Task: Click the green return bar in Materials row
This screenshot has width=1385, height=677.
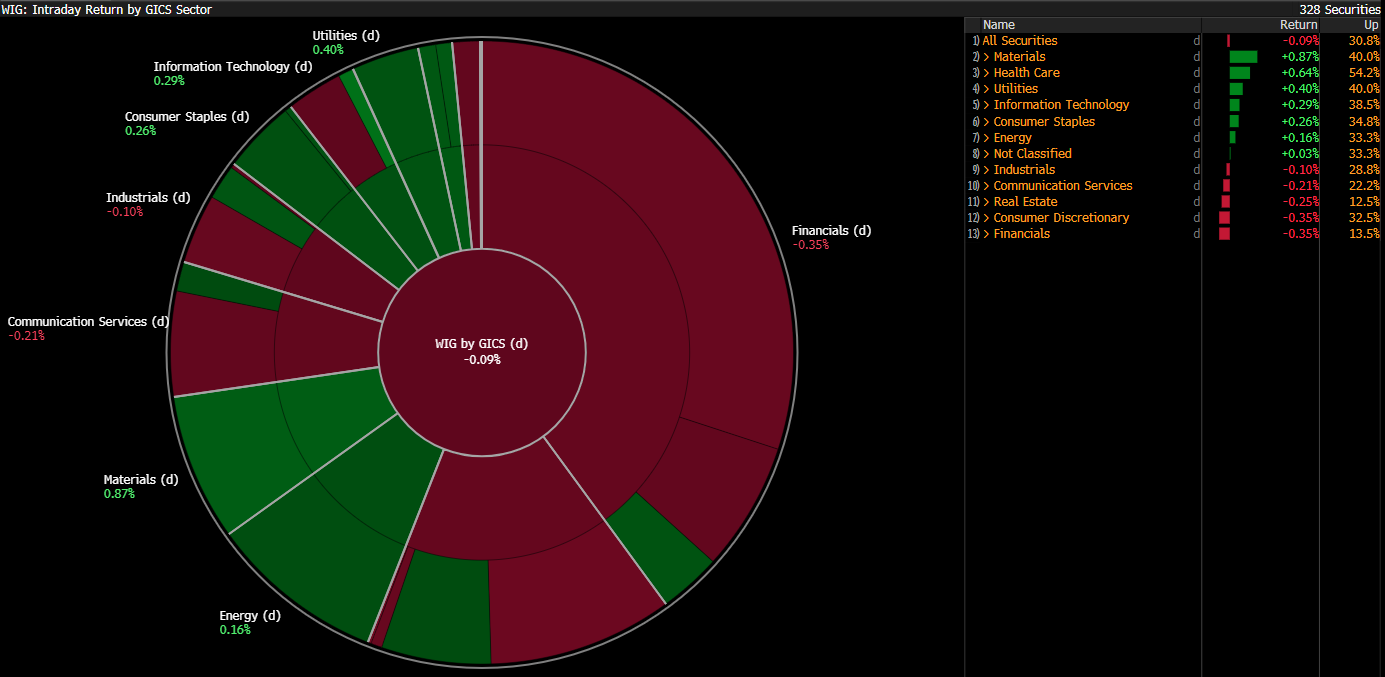Action: (1243, 57)
